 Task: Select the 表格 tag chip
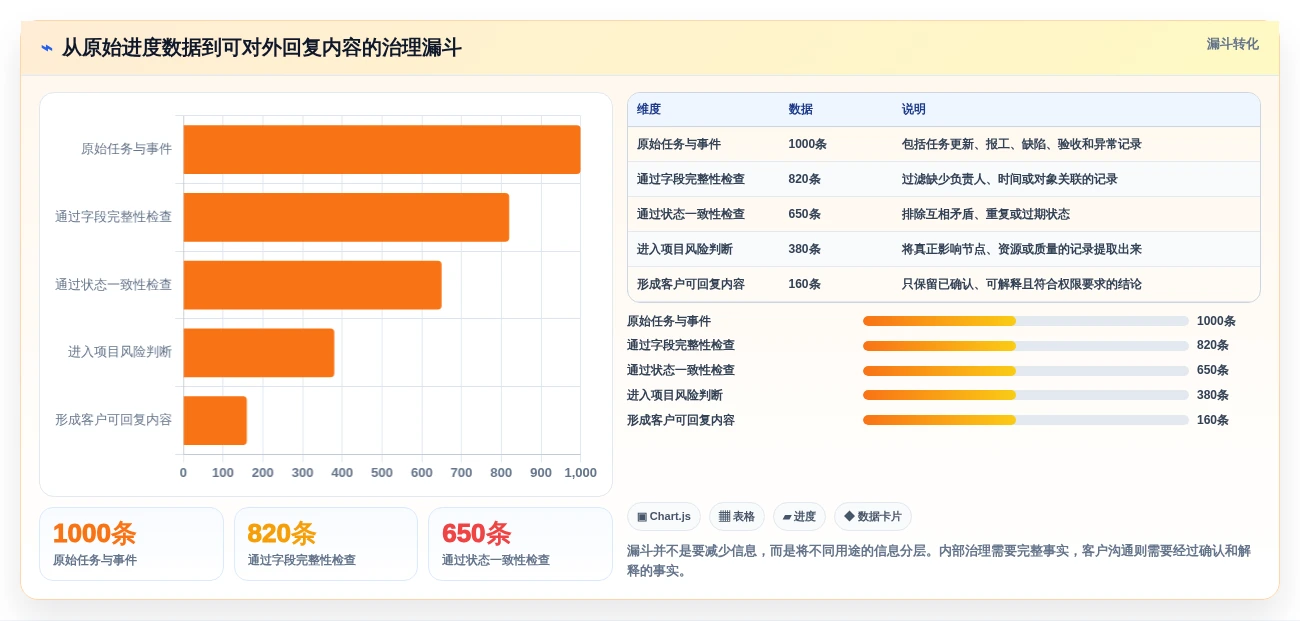[737, 517]
